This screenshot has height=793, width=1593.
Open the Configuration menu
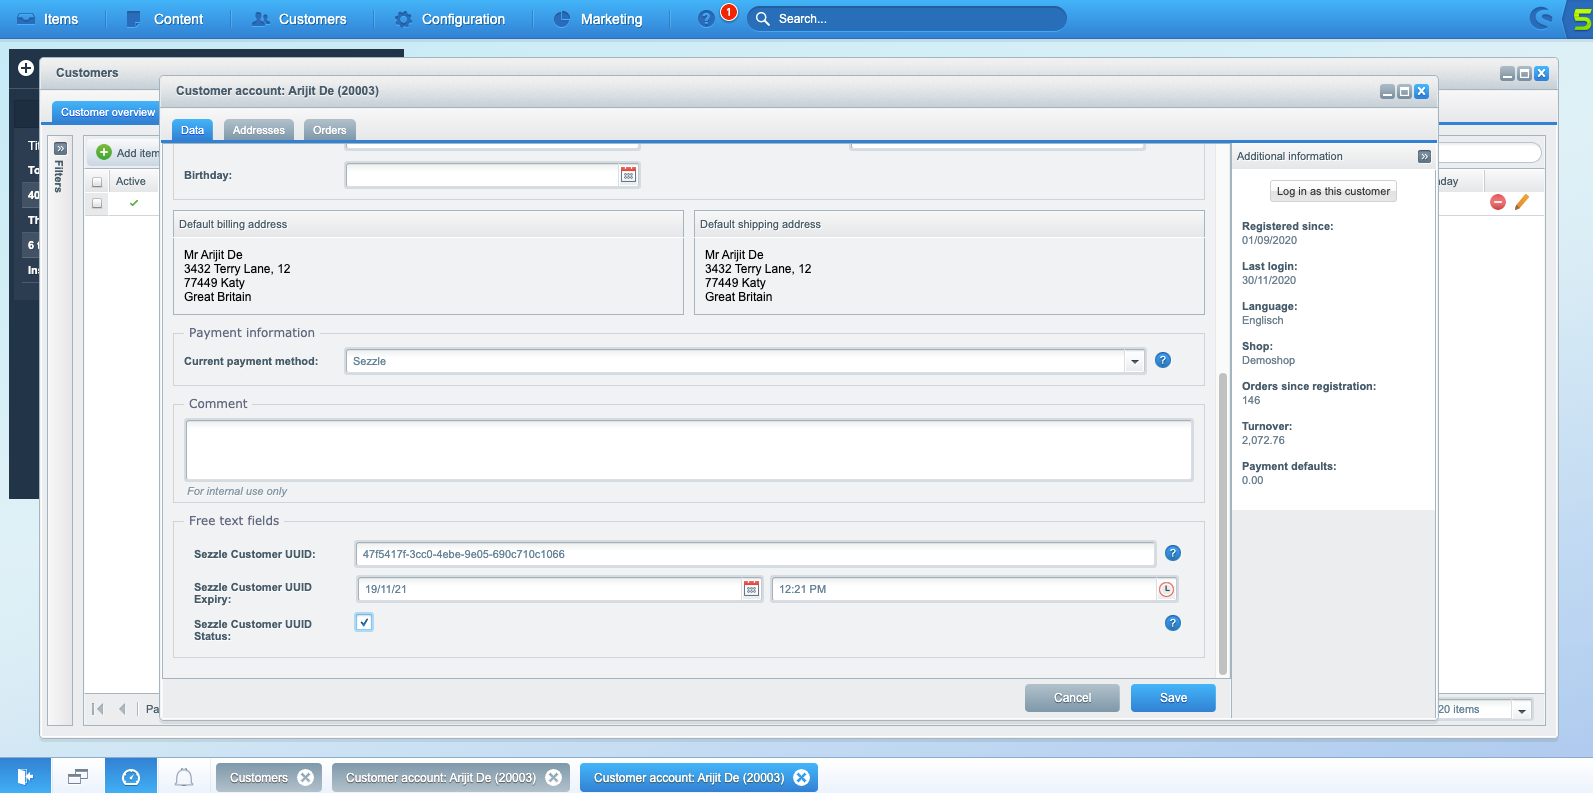click(450, 19)
